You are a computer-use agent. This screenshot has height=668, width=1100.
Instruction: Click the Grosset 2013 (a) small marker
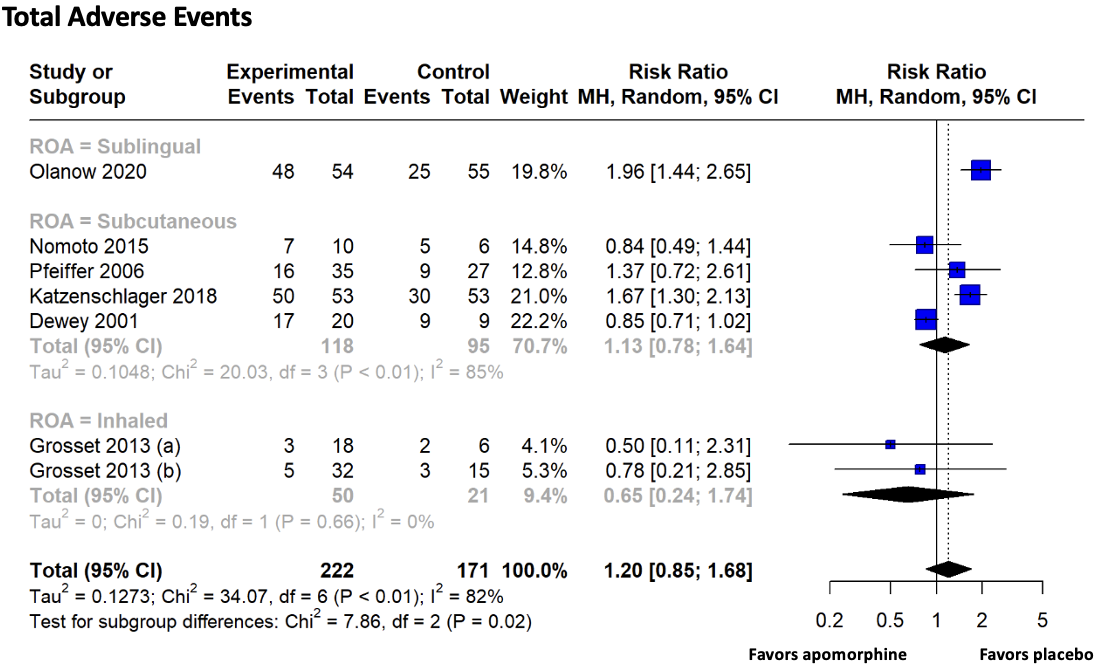point(890,443)
